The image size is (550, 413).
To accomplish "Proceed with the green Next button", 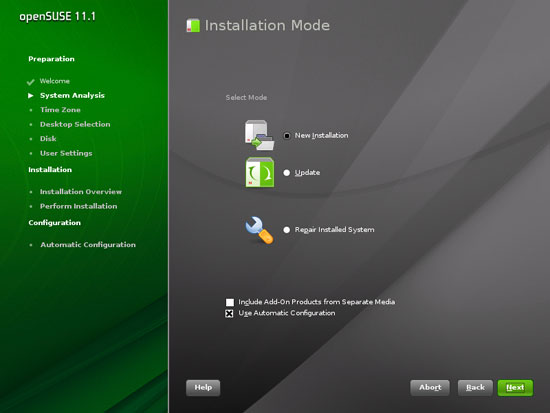I will [515, 388].
